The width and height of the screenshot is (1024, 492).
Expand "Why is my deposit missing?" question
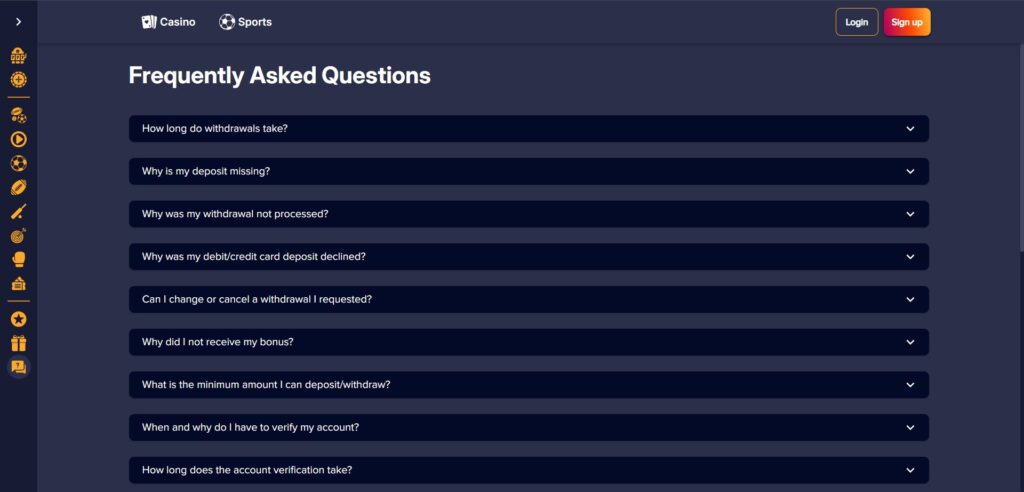point(528,171)
